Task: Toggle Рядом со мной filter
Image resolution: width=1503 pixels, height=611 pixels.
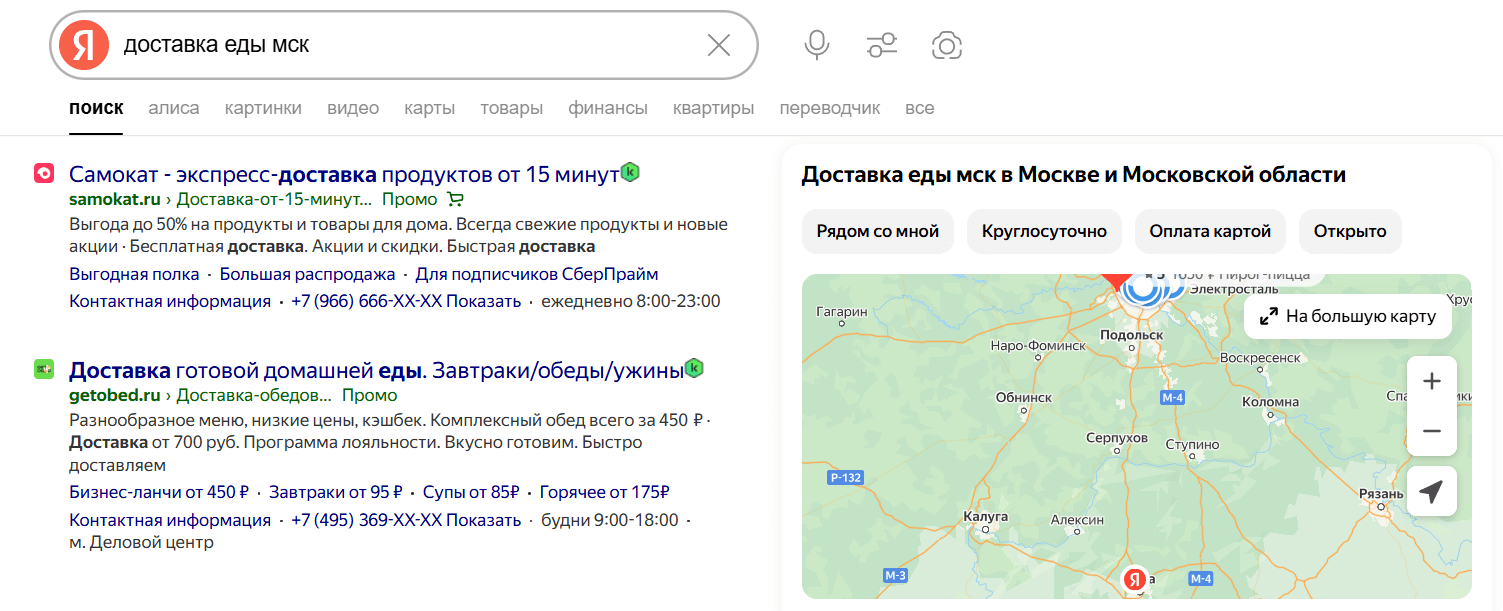Action: coord(878,231)
